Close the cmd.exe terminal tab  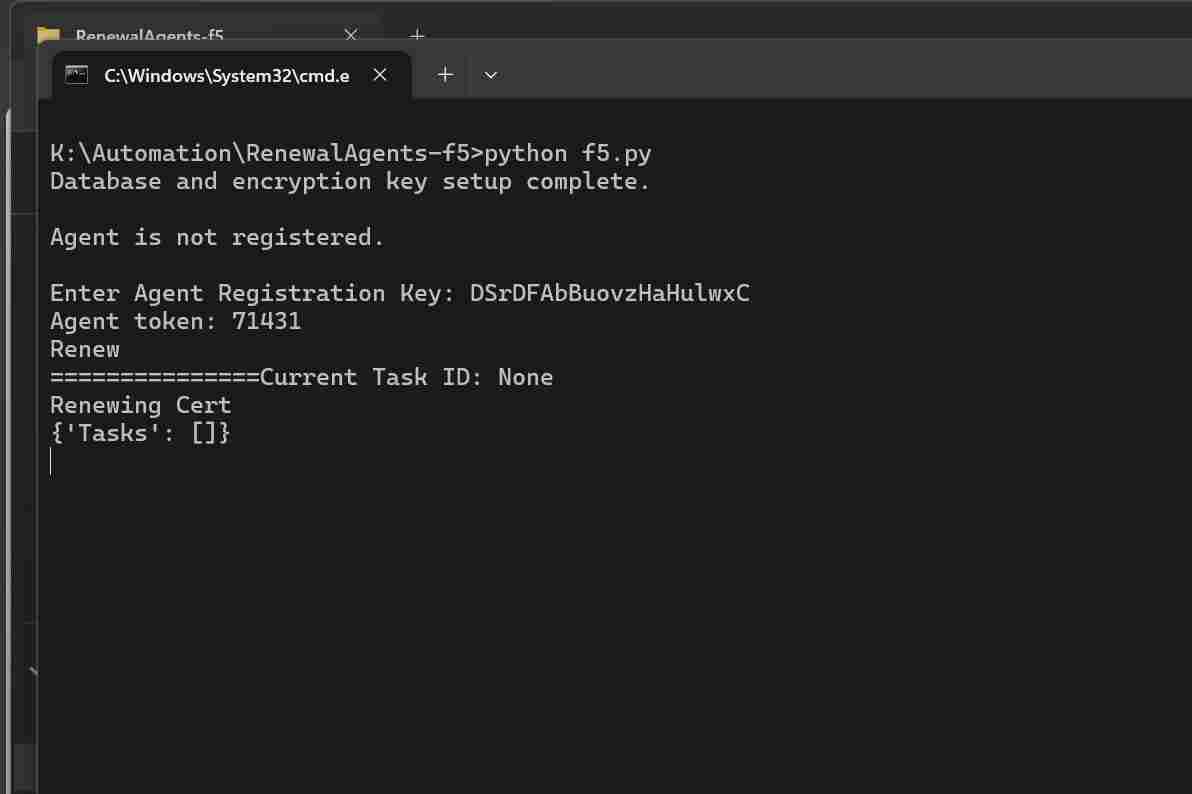(380, 75)
